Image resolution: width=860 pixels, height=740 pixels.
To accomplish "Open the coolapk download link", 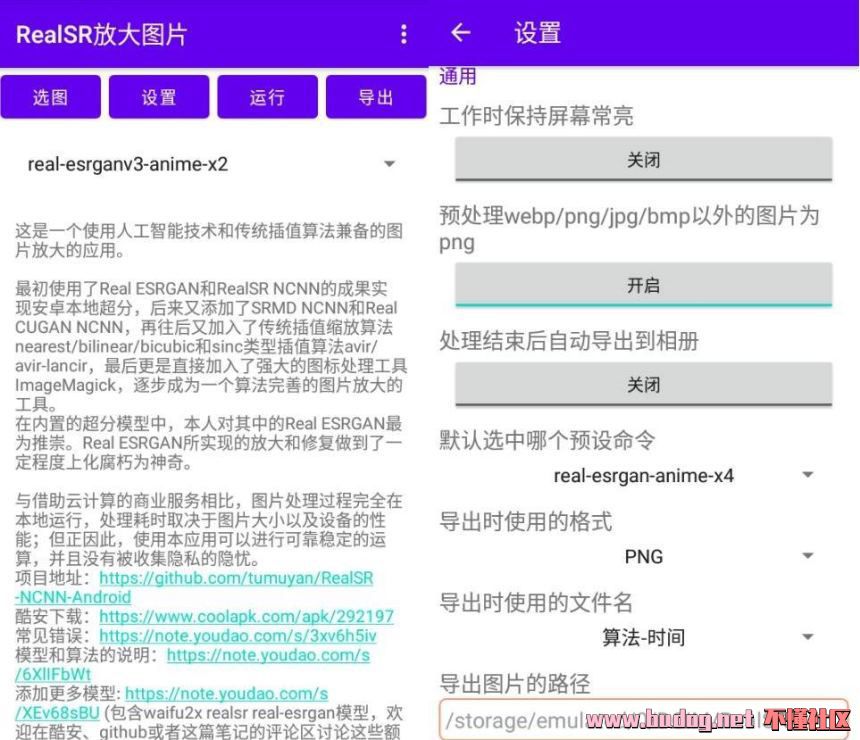I will 246,617.
